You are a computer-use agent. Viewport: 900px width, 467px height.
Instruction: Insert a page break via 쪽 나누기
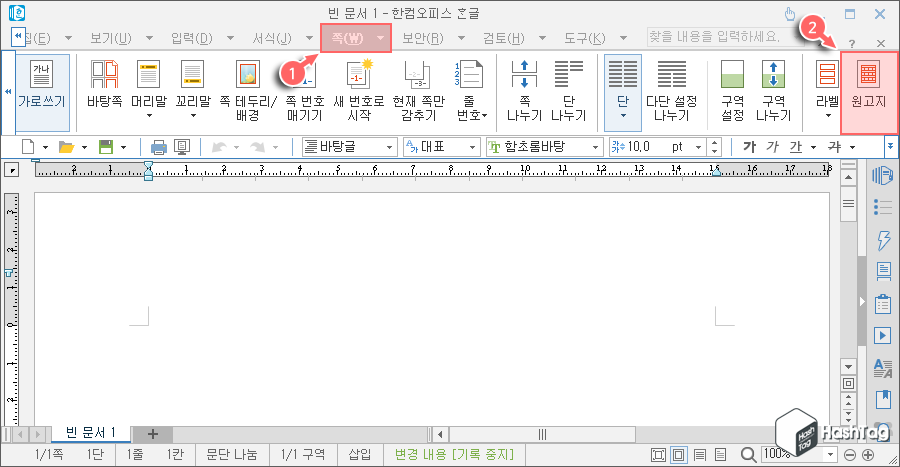[x=524, y=90]
